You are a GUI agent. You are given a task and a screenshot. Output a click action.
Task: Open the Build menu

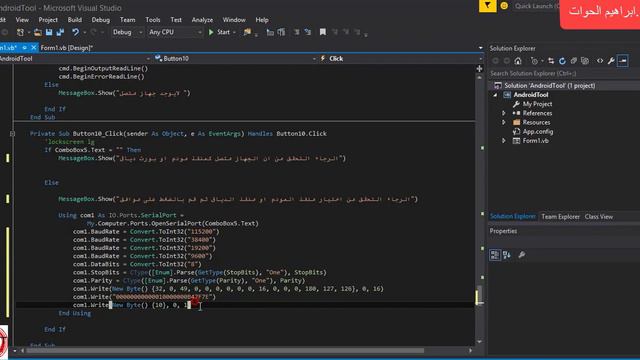pos(75,20)
